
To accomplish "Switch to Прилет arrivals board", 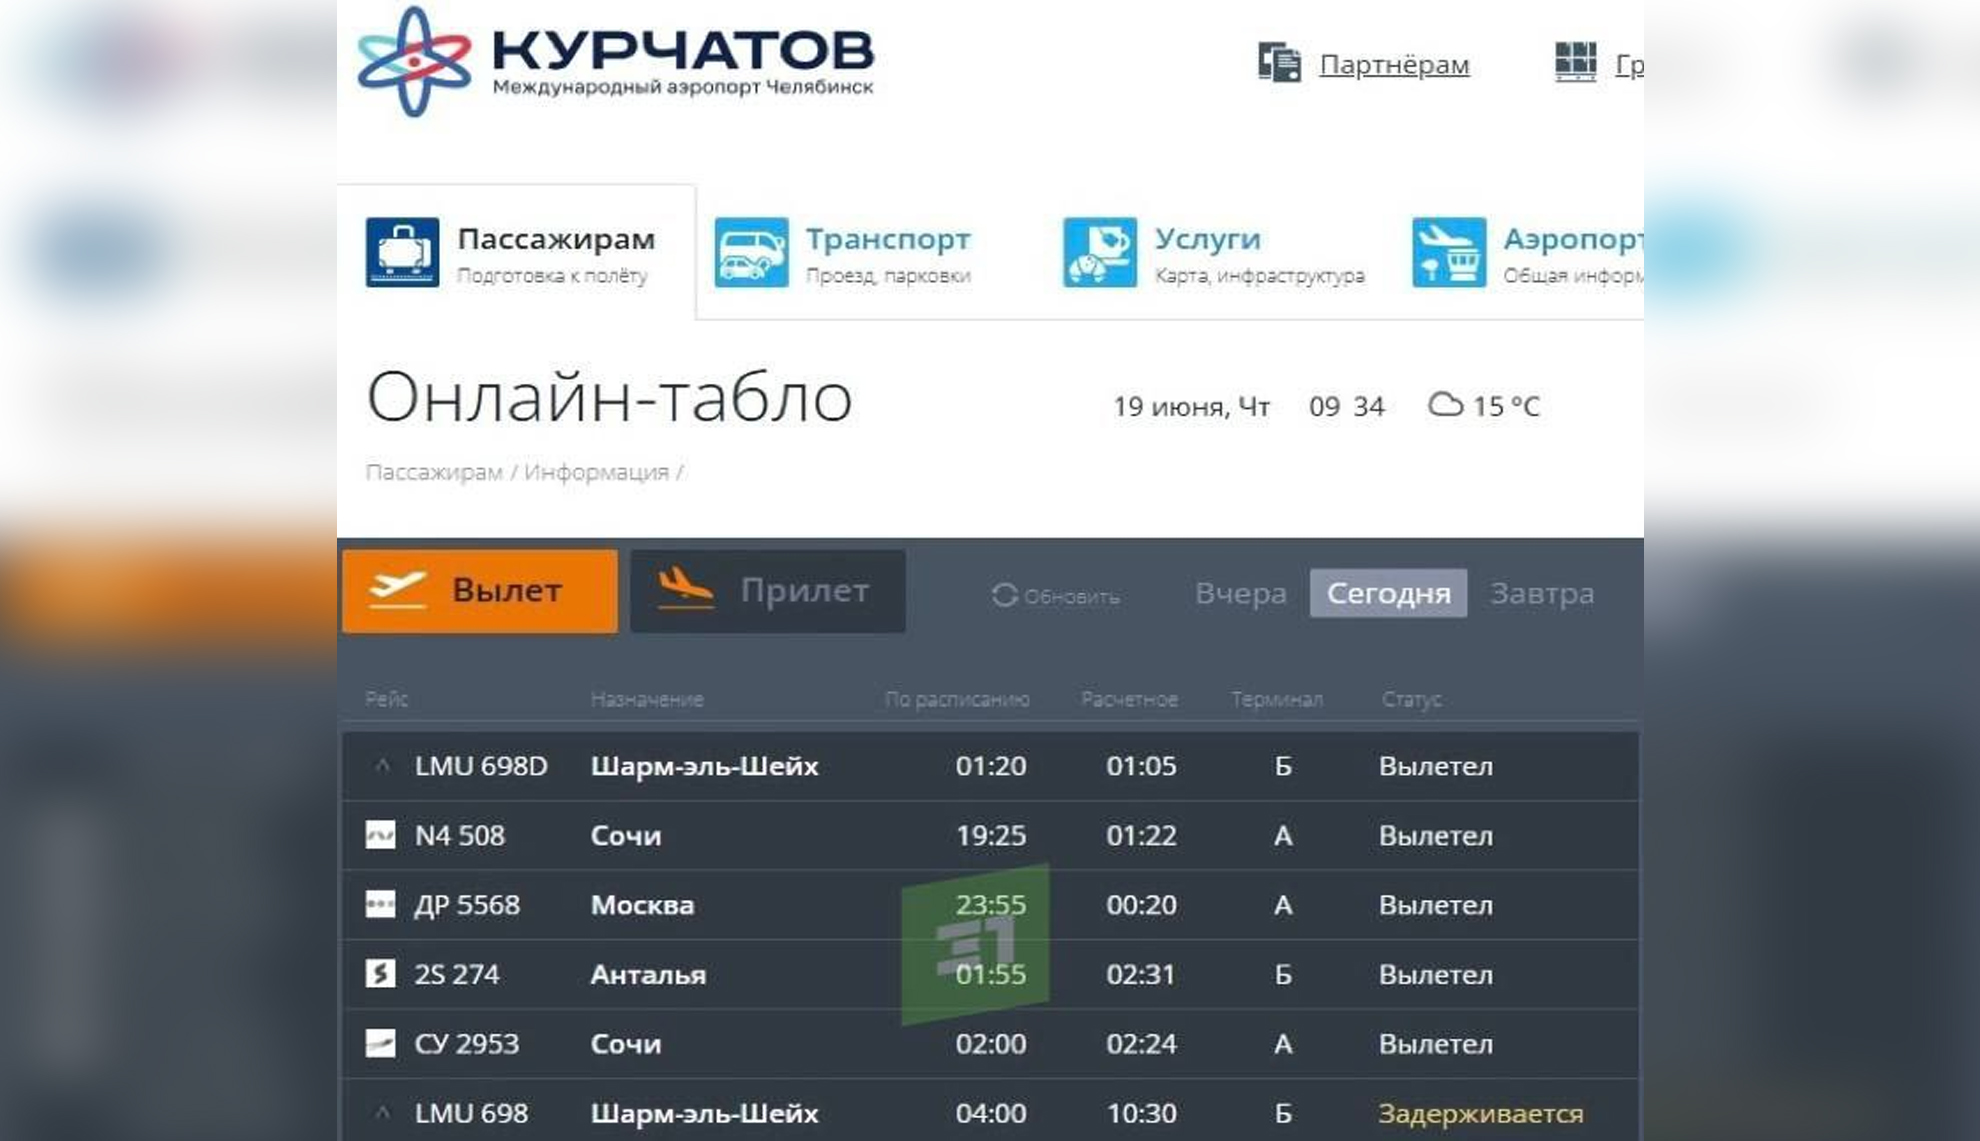I will pos(768,590).
